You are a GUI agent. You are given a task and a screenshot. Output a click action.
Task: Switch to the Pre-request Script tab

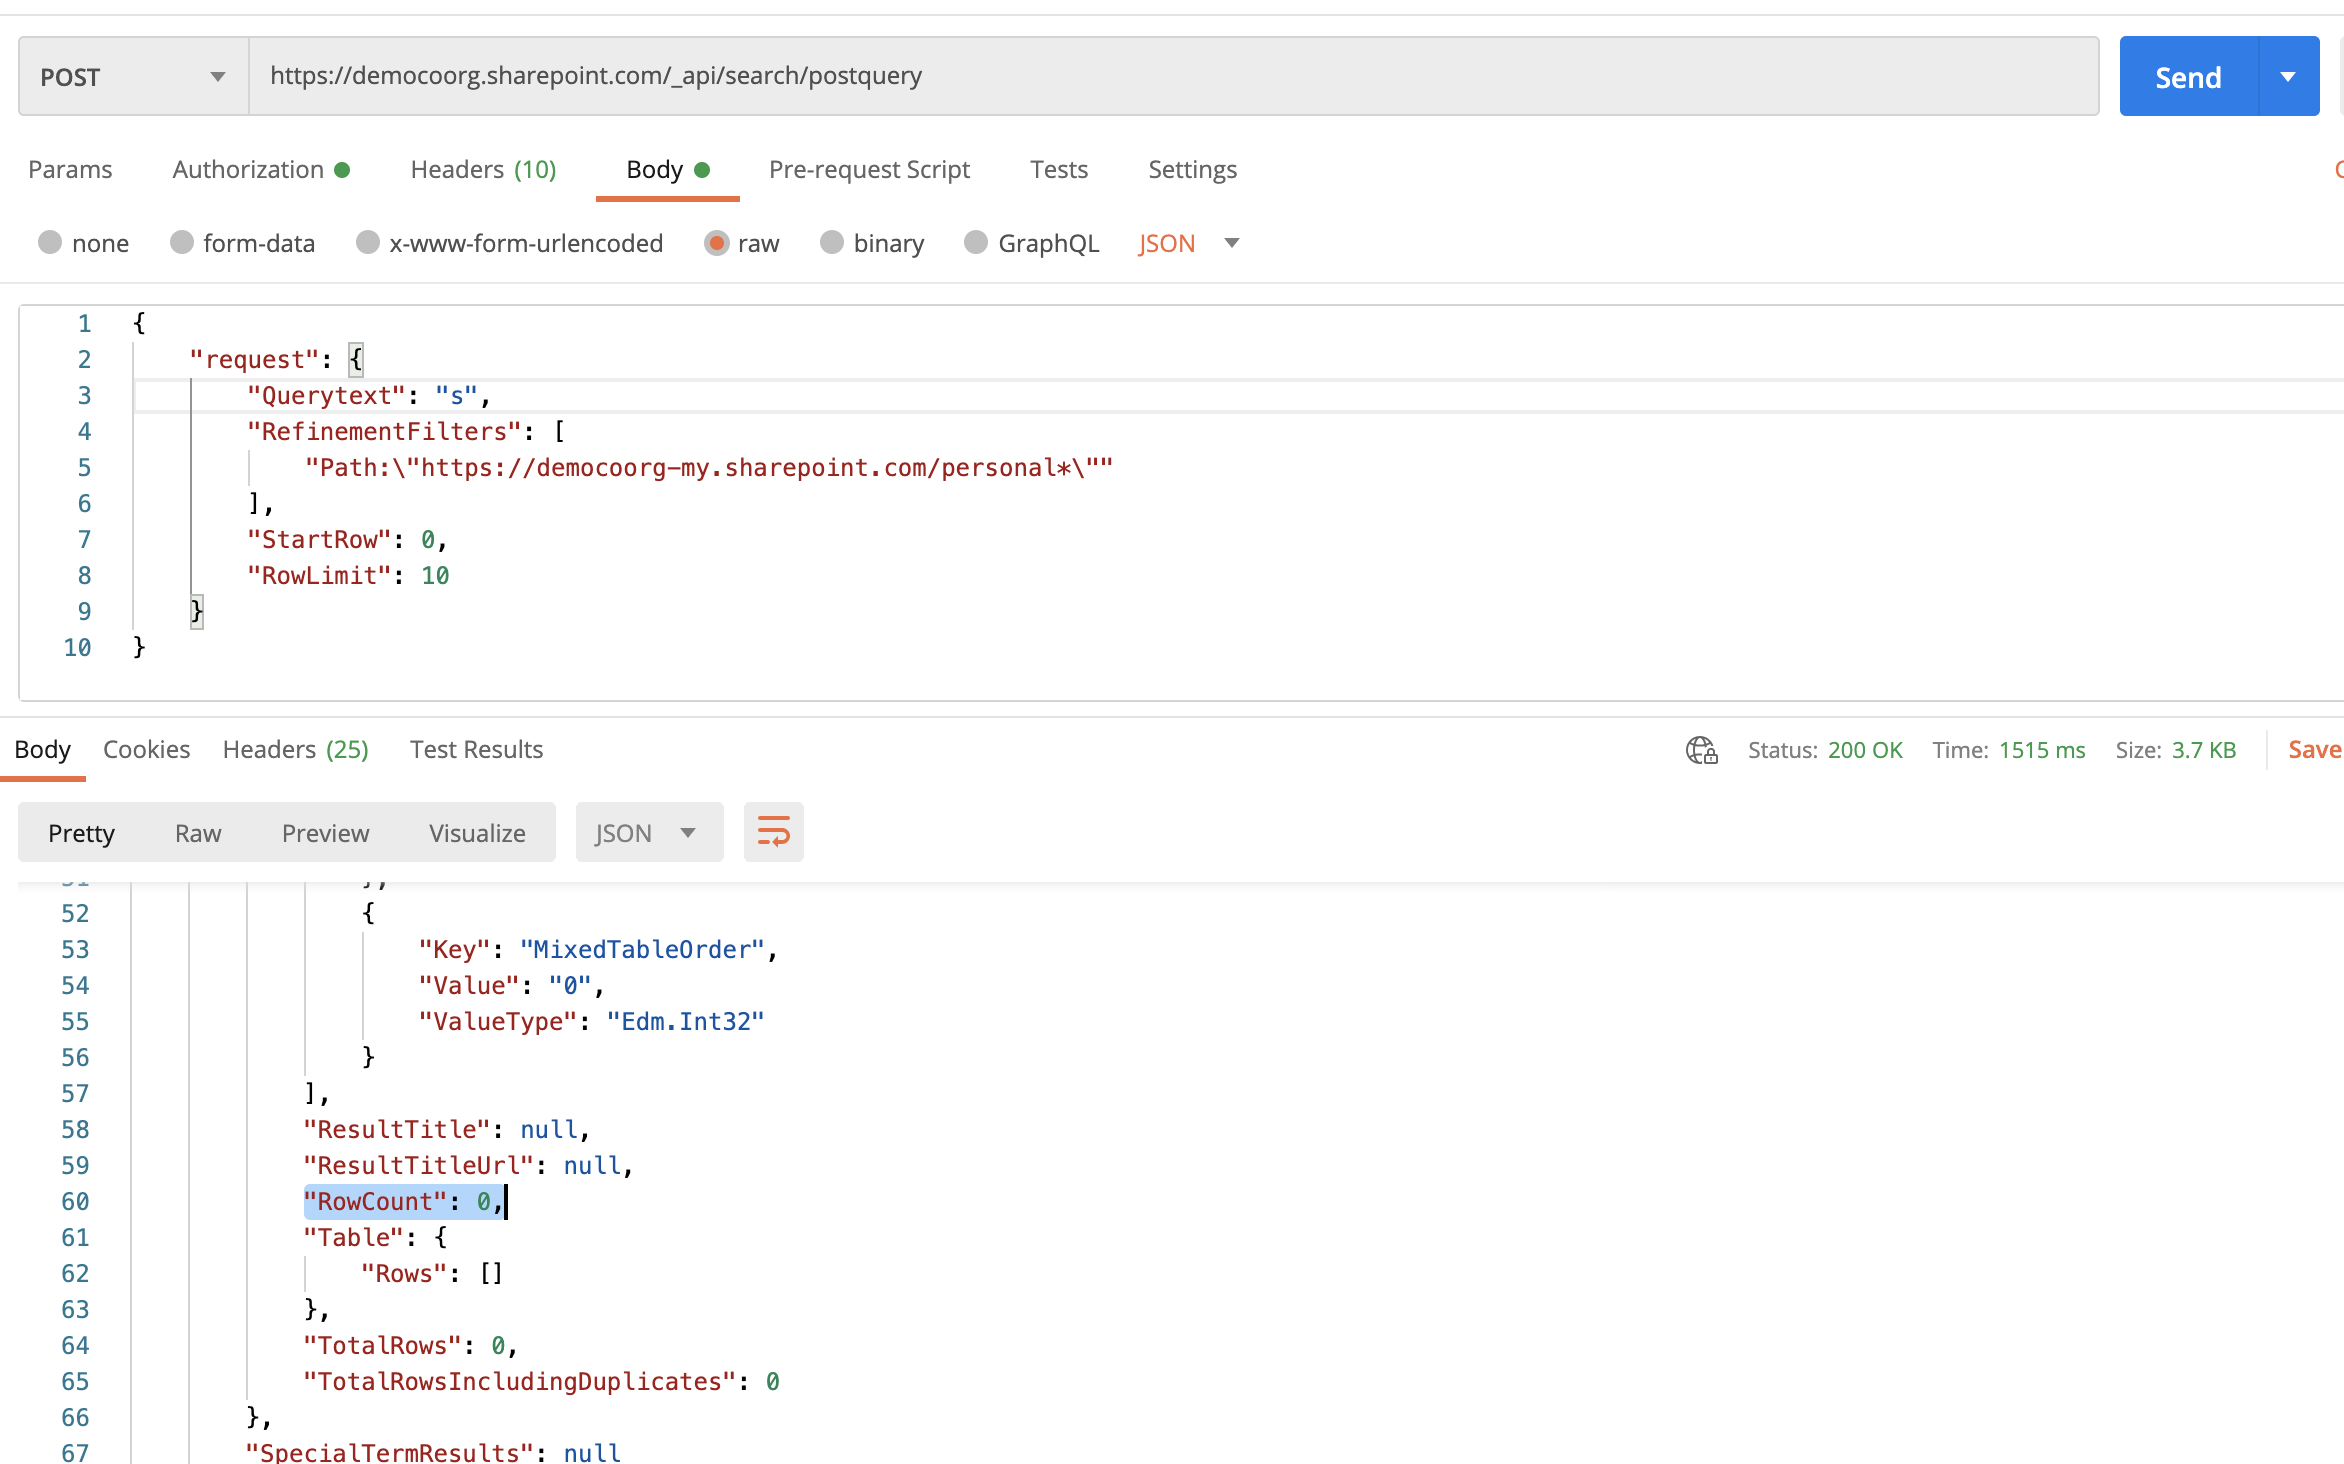869,169
